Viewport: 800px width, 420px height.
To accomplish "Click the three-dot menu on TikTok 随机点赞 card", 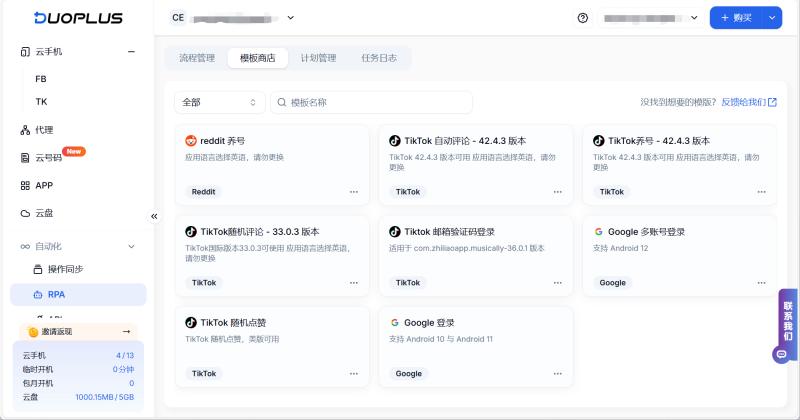I will 353,373.
